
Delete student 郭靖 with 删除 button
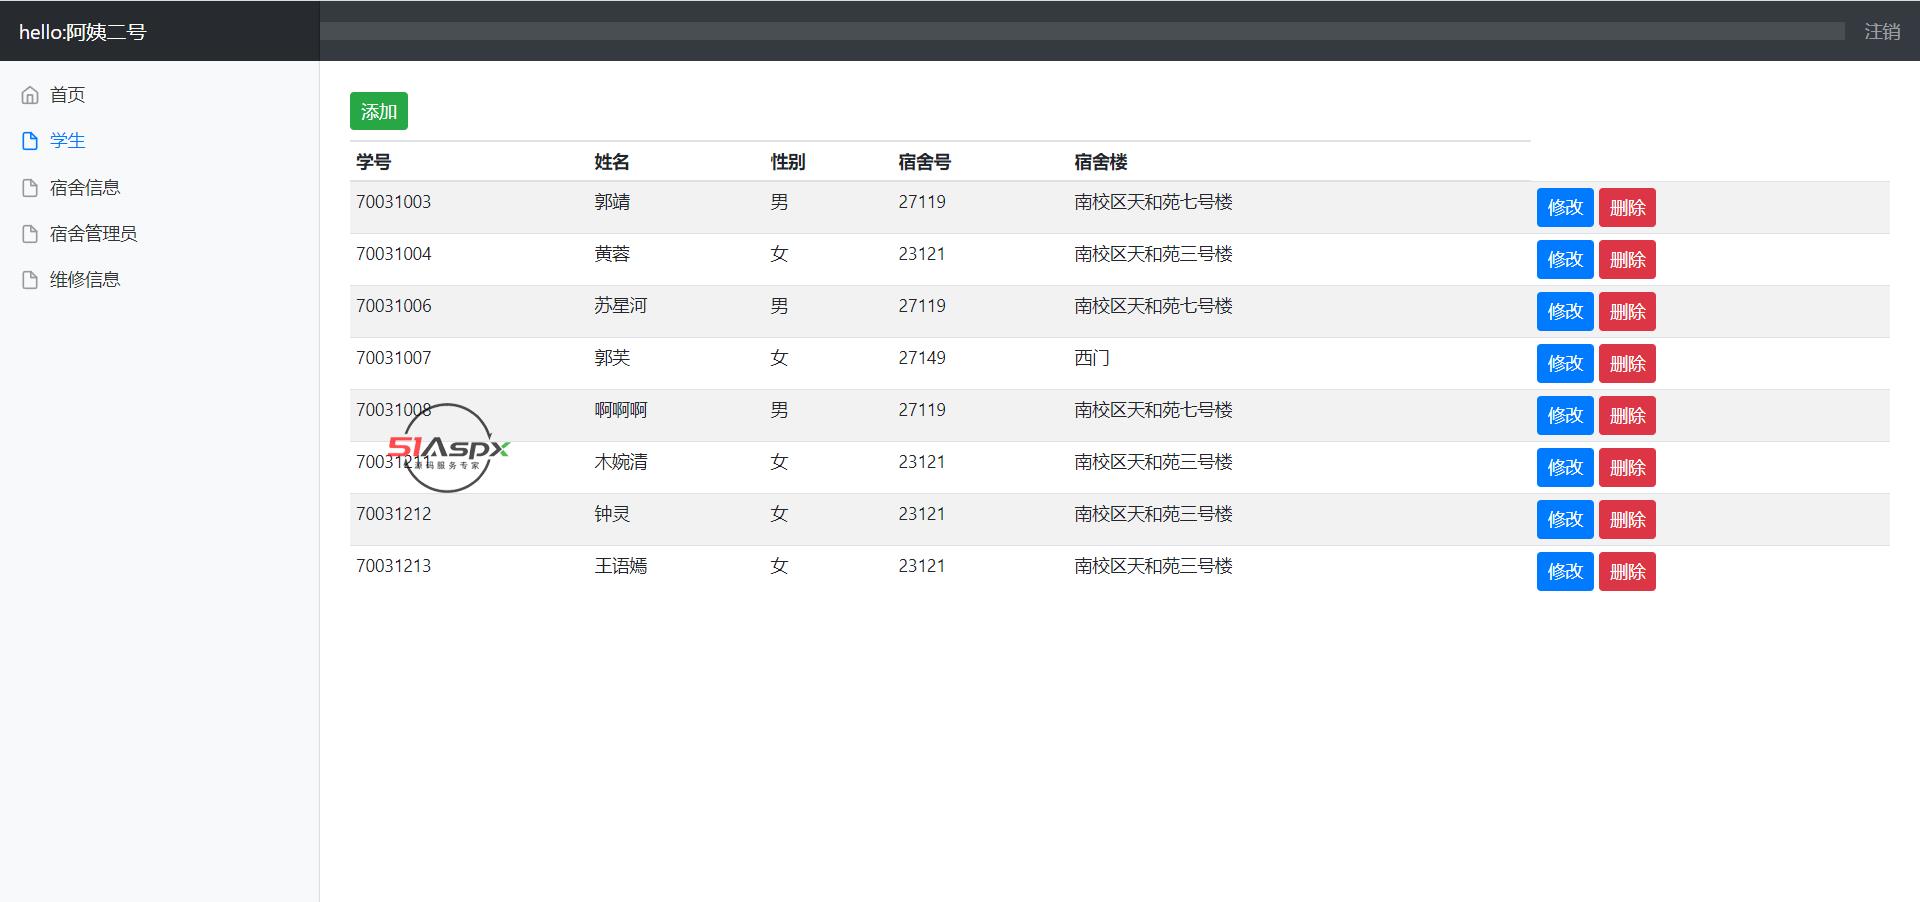click(1626, 208)
